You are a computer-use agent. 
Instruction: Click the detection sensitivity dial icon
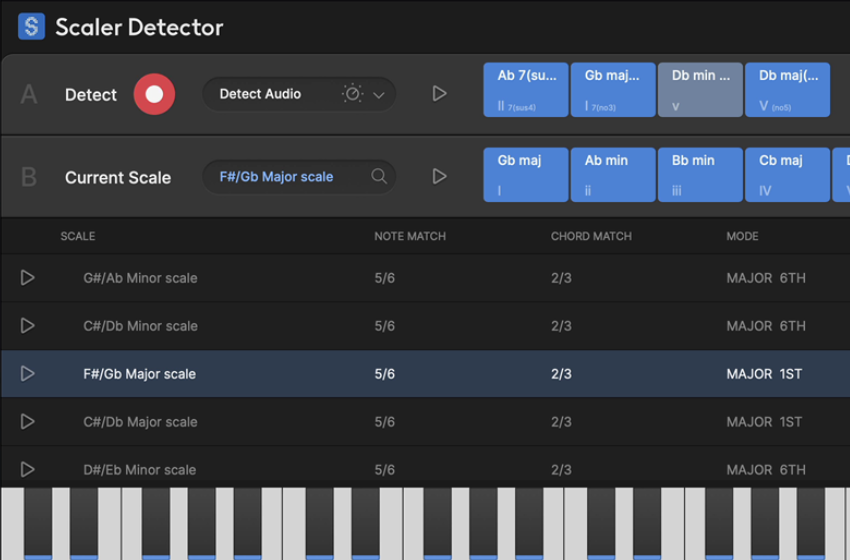click(352, 93)
